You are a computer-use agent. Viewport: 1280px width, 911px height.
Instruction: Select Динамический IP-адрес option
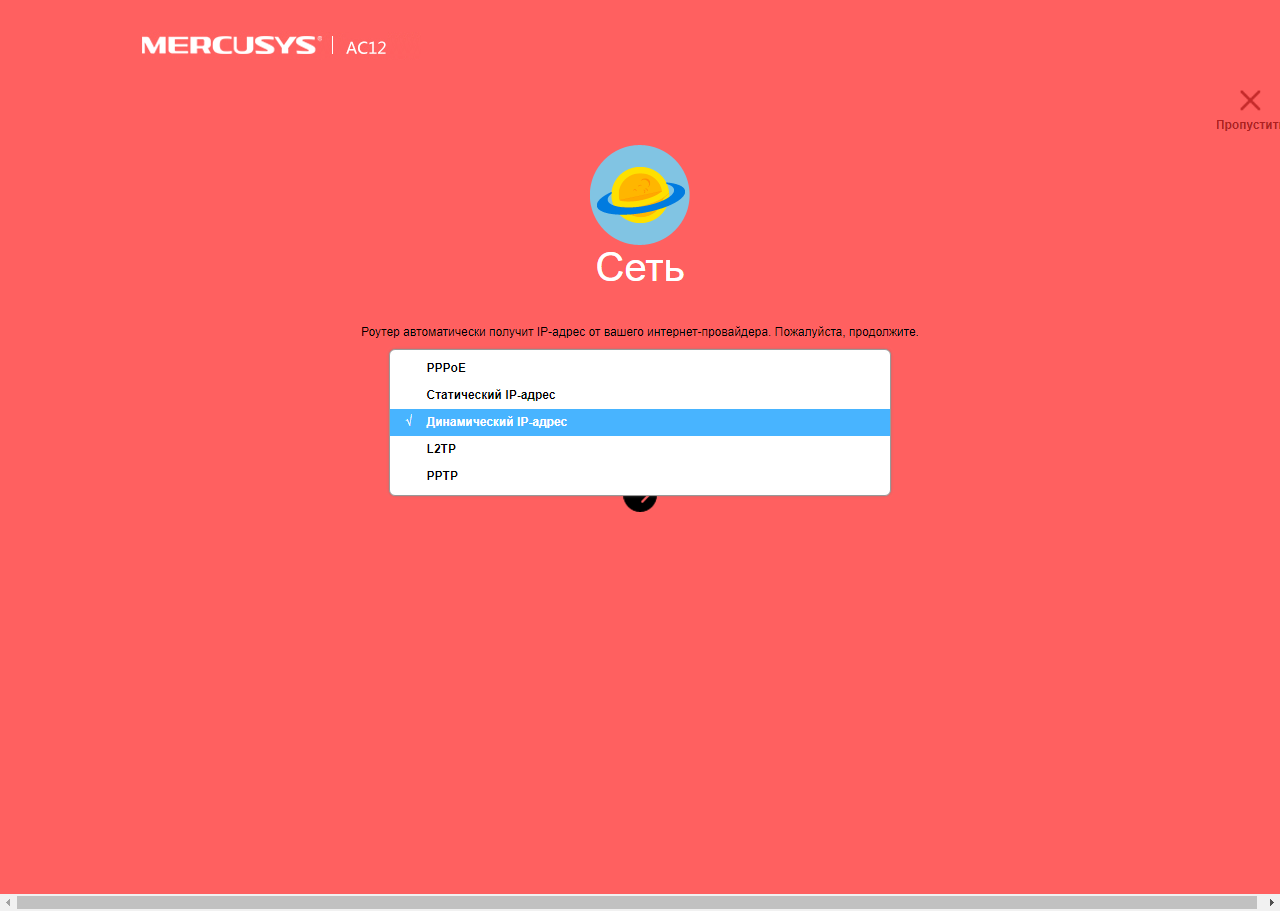click(640, 422)
